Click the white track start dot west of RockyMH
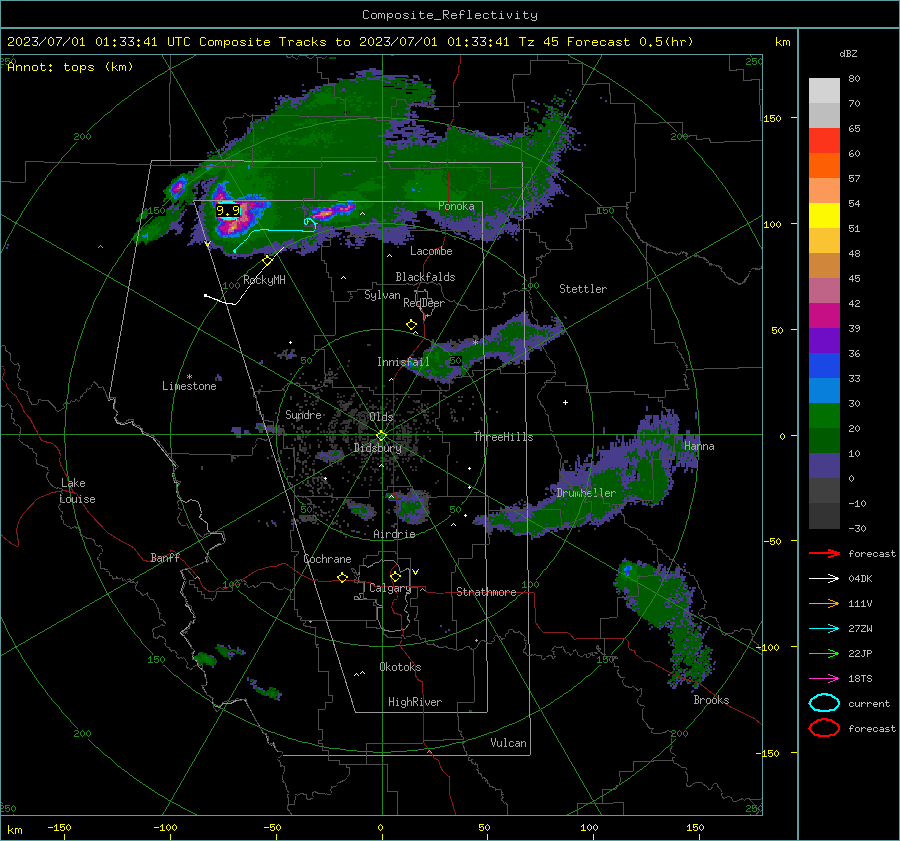The width and height of the screenshot is (900, 841). click(205, 296)
